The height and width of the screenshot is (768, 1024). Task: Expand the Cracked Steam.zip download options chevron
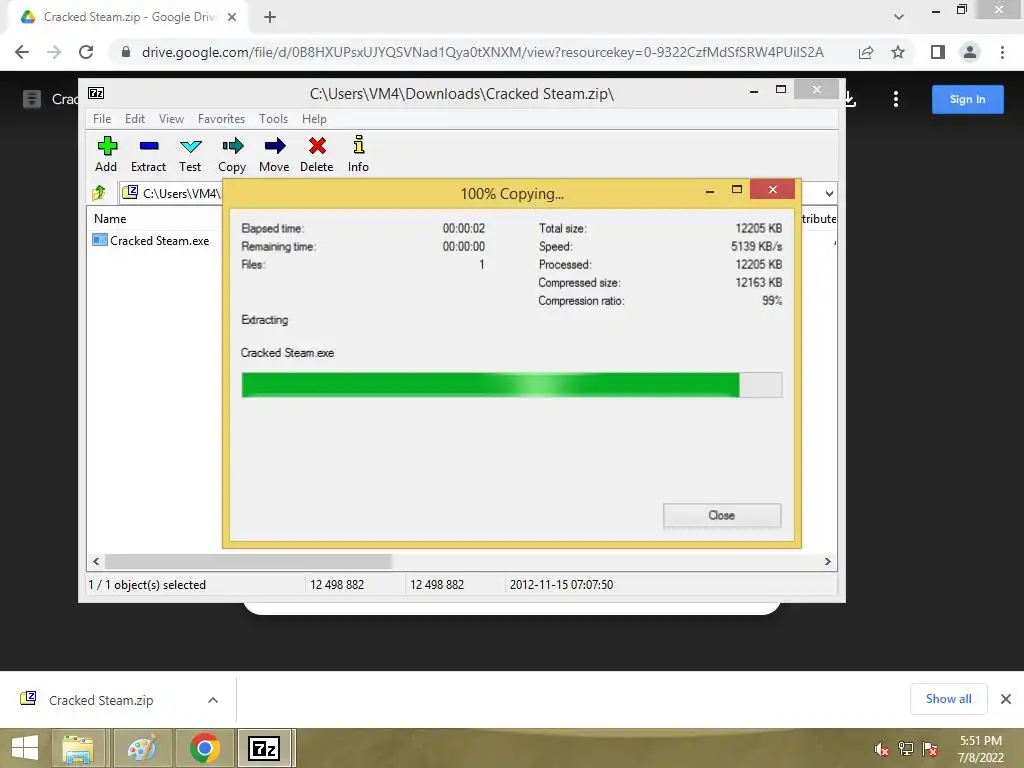(213, 699)
